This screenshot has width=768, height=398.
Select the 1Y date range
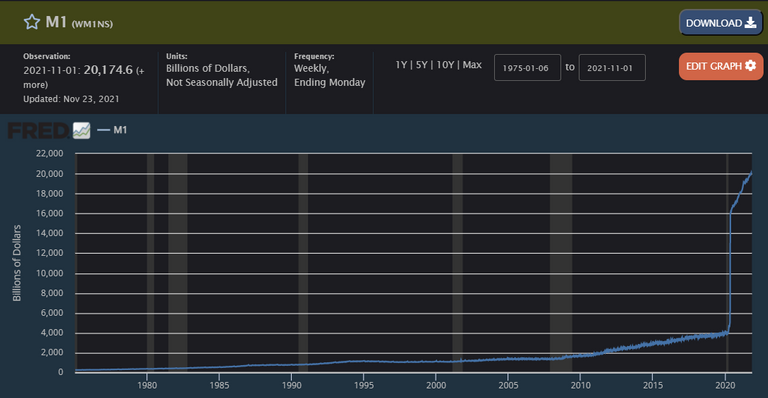(x=401, y=65)
